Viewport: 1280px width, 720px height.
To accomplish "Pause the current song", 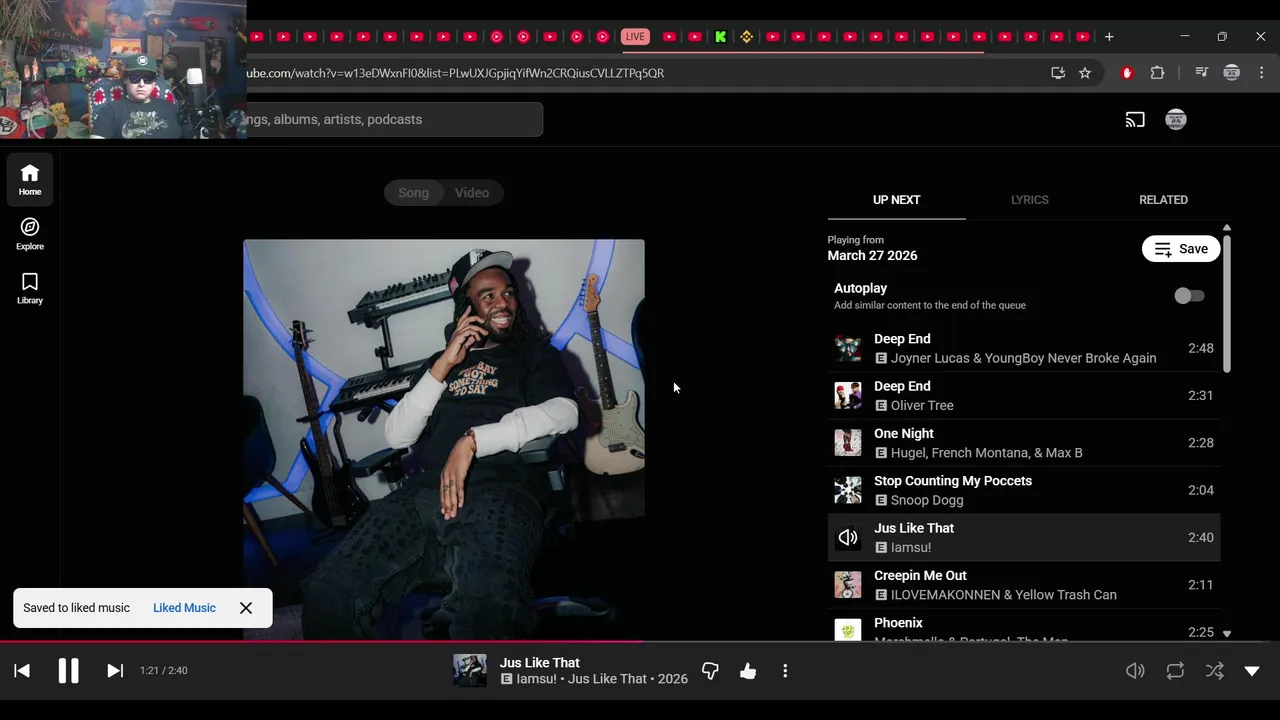I will [x=68, y=671].
